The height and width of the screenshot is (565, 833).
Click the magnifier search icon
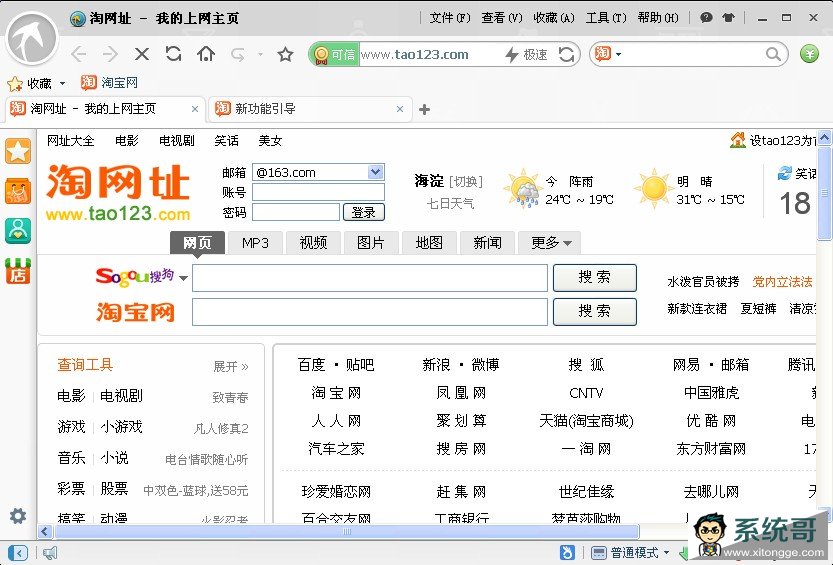(773, 54)
